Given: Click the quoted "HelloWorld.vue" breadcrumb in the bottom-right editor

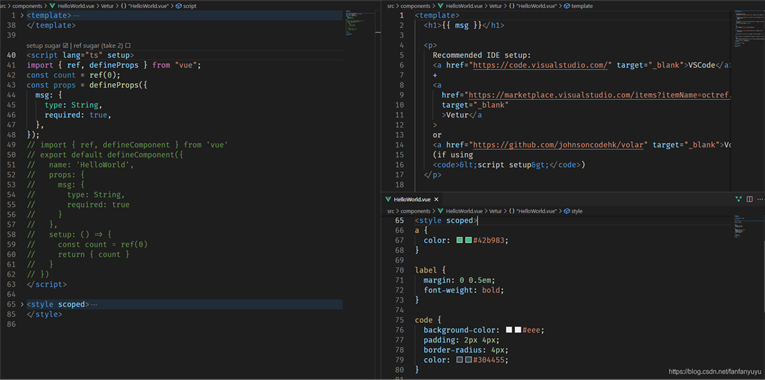Looking at the screenshot, I should point(533,211).
